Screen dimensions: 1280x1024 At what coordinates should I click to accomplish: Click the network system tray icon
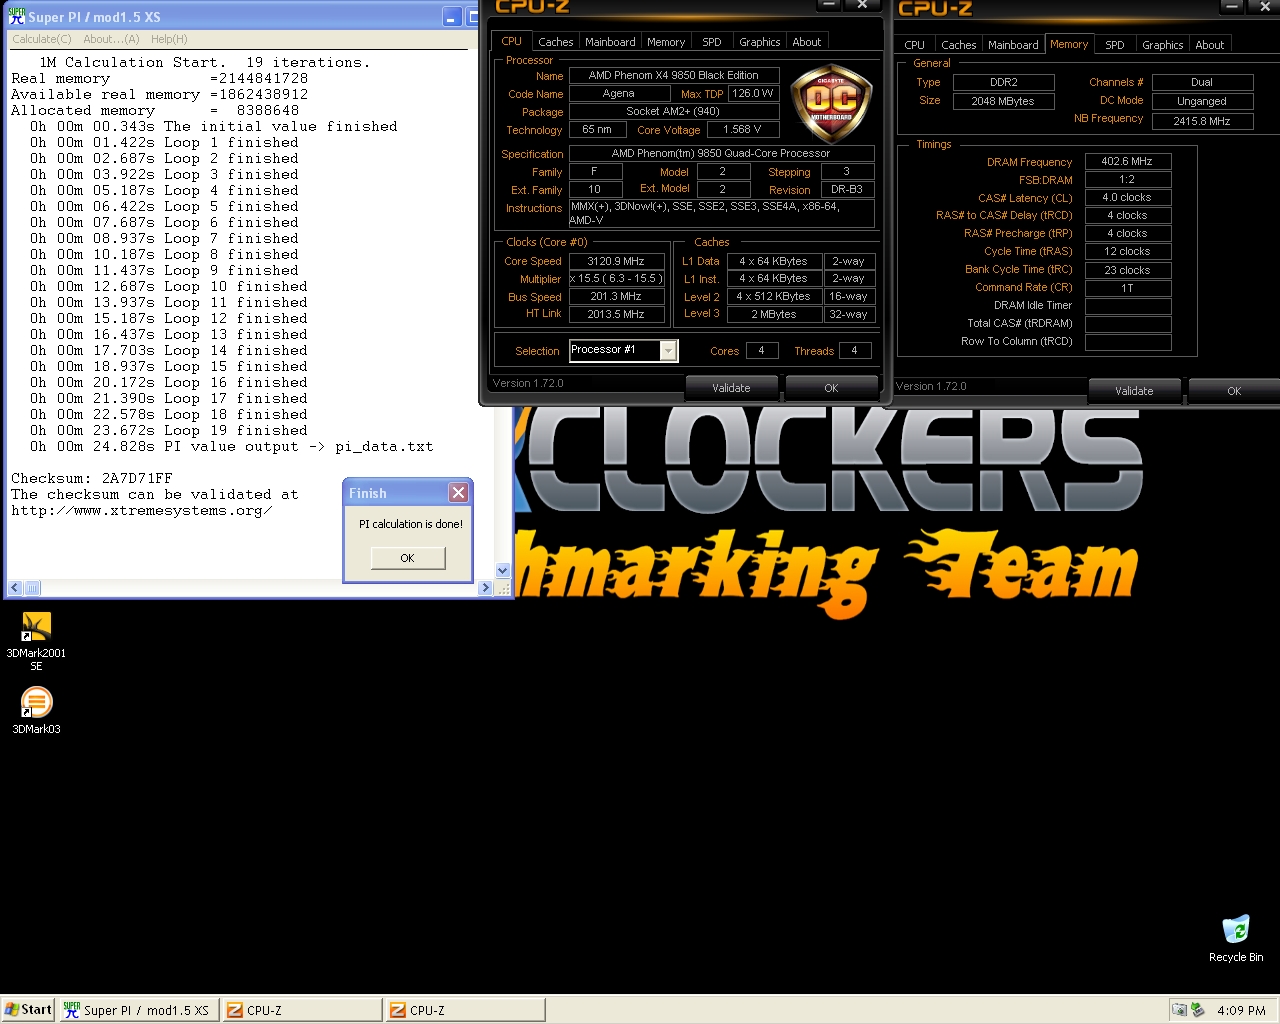tap(1180, 1010)
